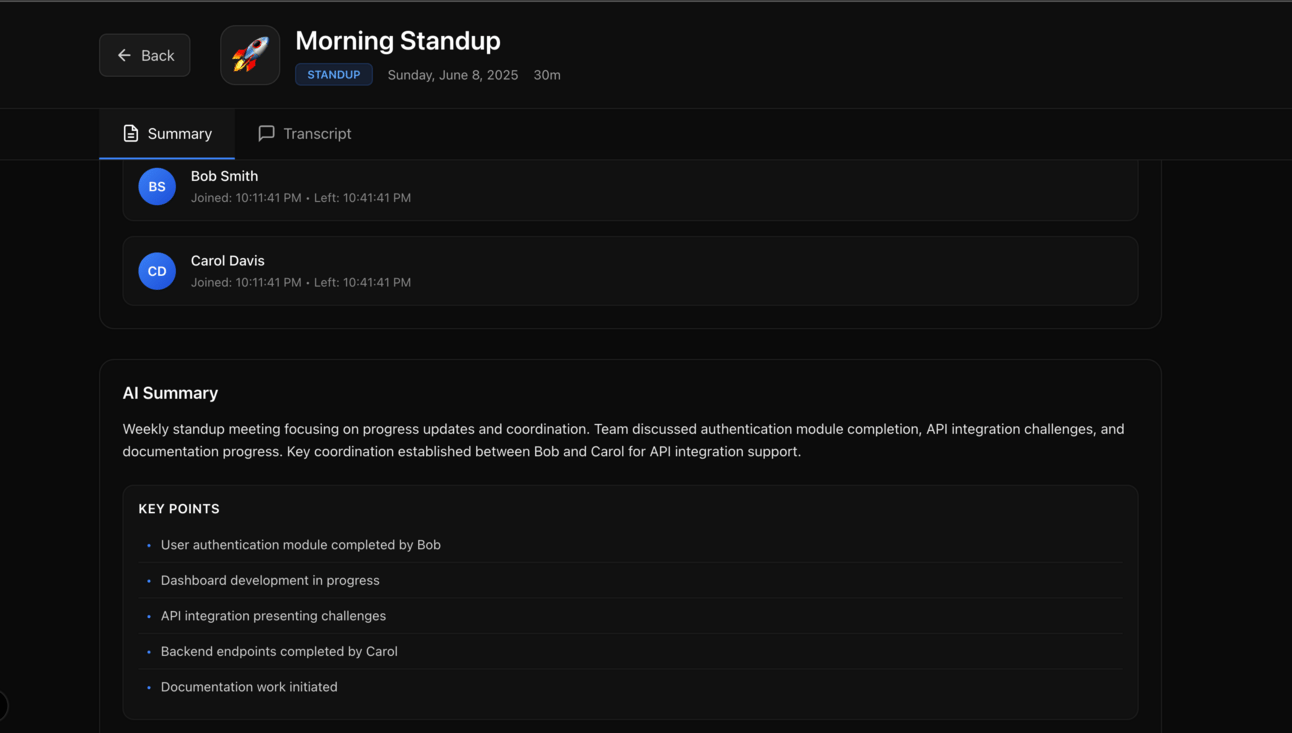Select 'User authentication module completed by Bob' point
1292x733 pixels.
tap(301, 545)
